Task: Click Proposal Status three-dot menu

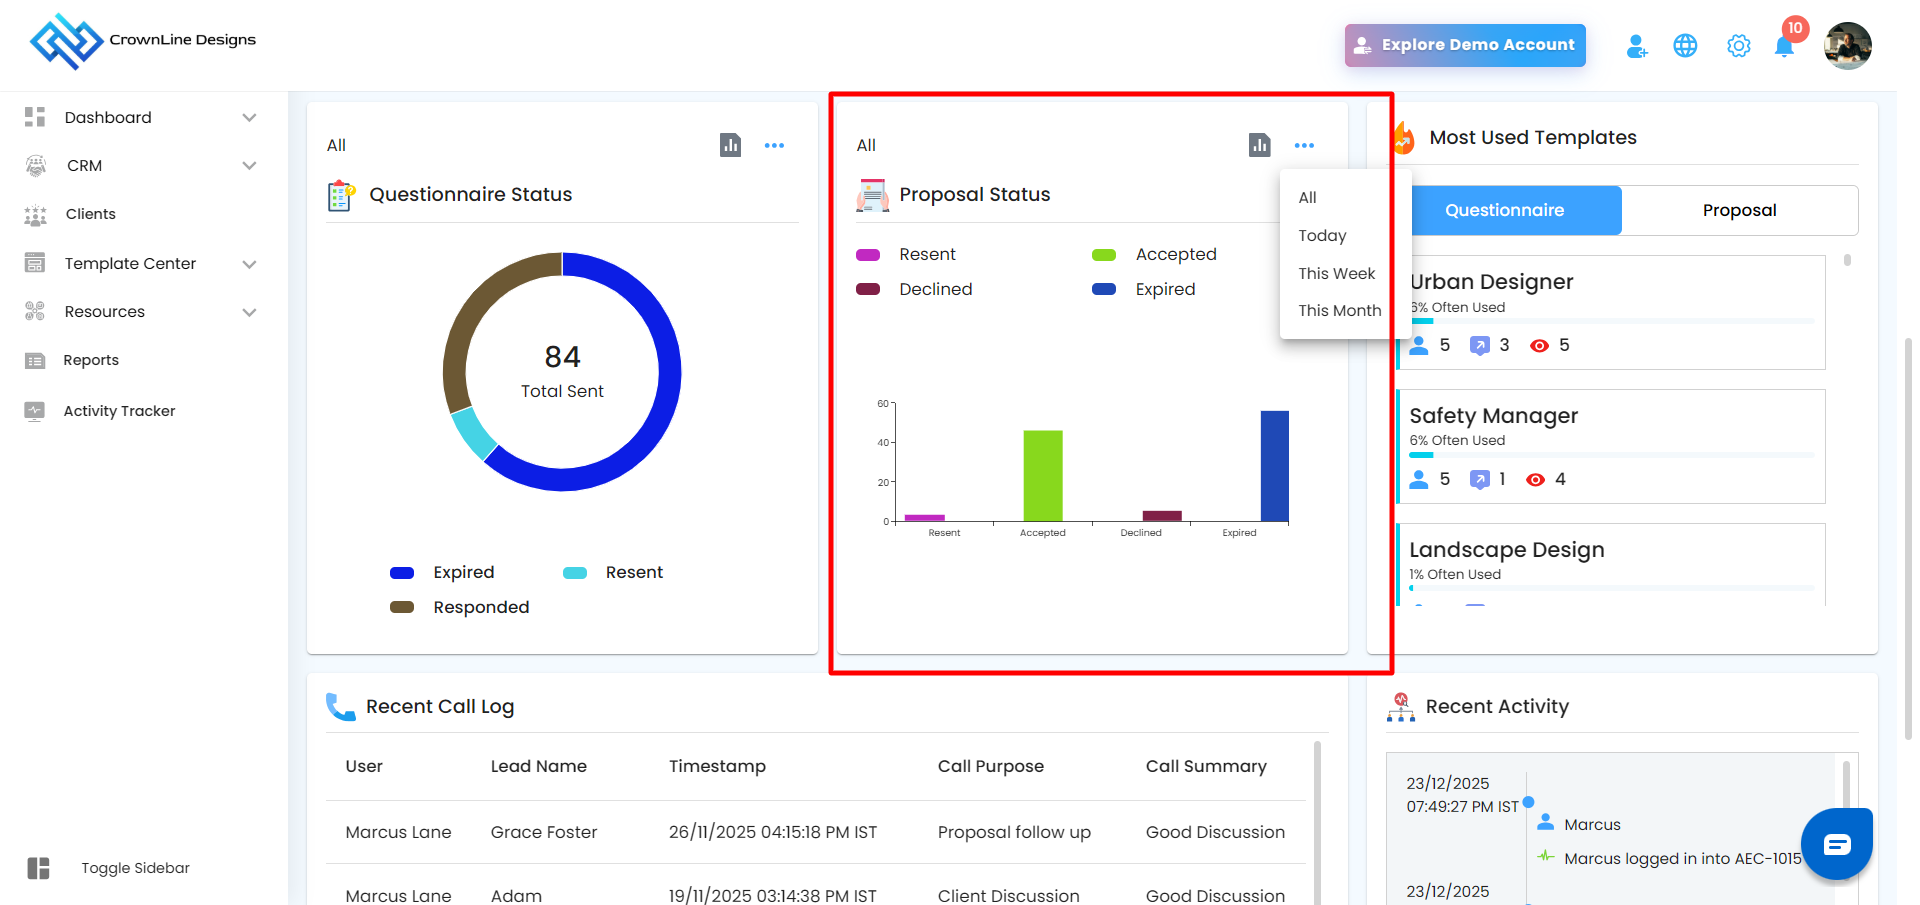Action: point(1304,146)
